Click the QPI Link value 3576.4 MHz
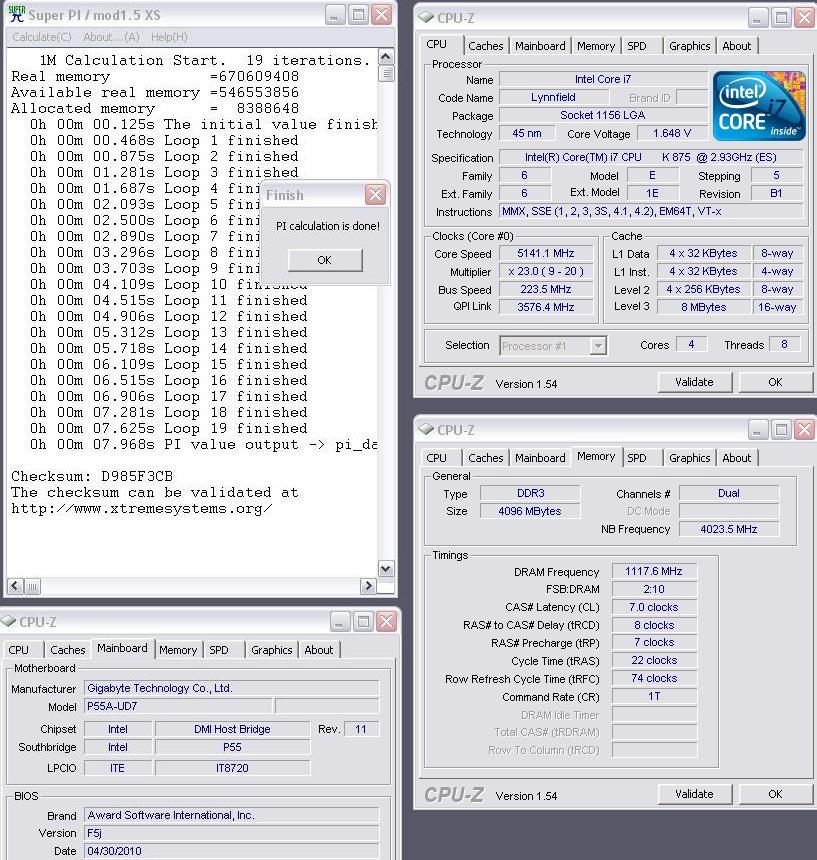The height and width of the screenshot is (860, 817). 546,307
